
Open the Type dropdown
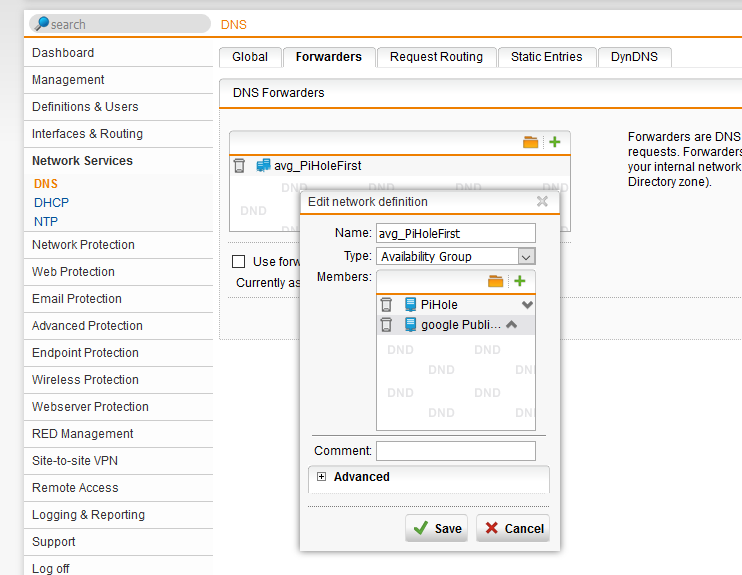tap(526, 256)
